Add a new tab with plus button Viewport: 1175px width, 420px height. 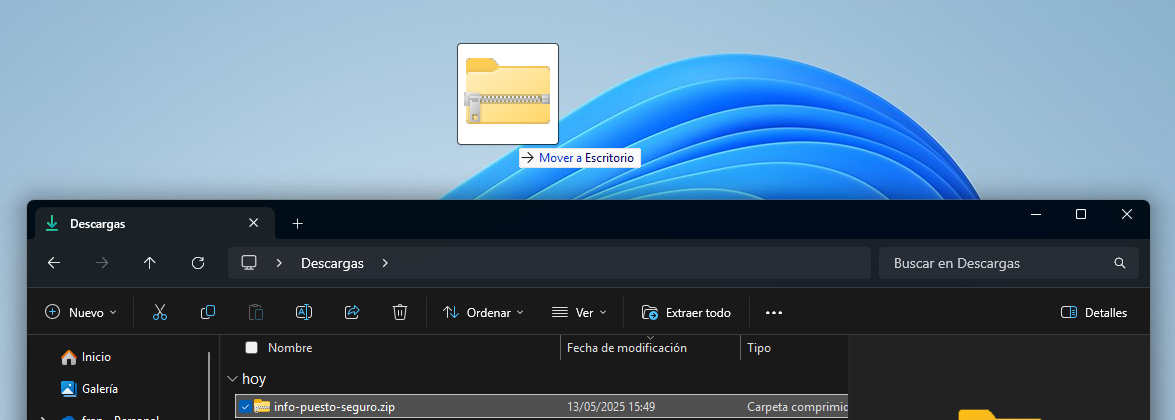(x=297, y=224)
